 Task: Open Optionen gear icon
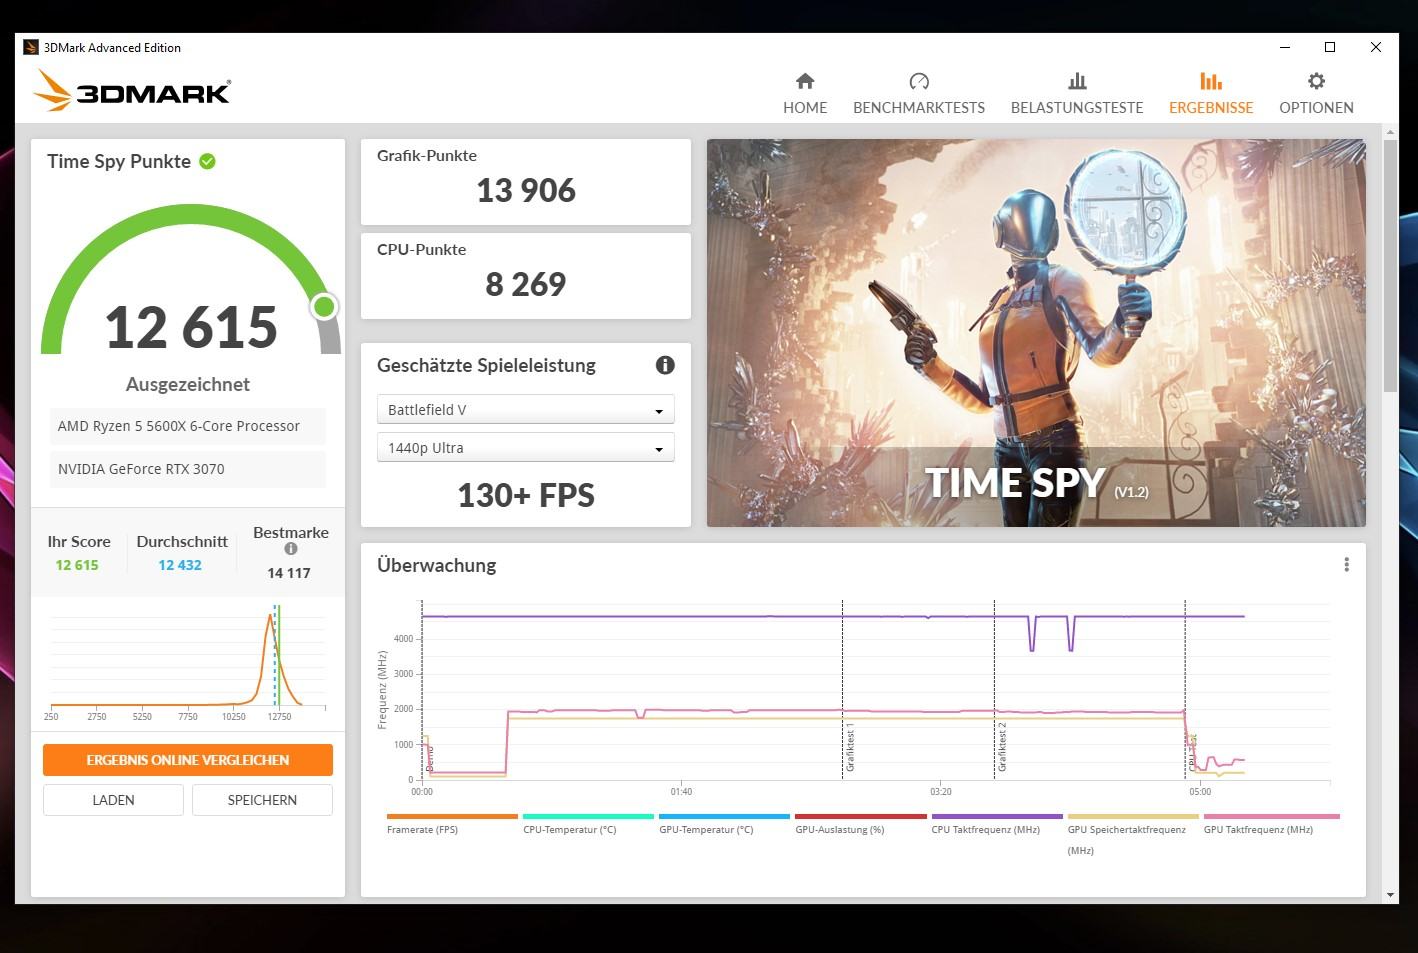tap(1316, 81)
